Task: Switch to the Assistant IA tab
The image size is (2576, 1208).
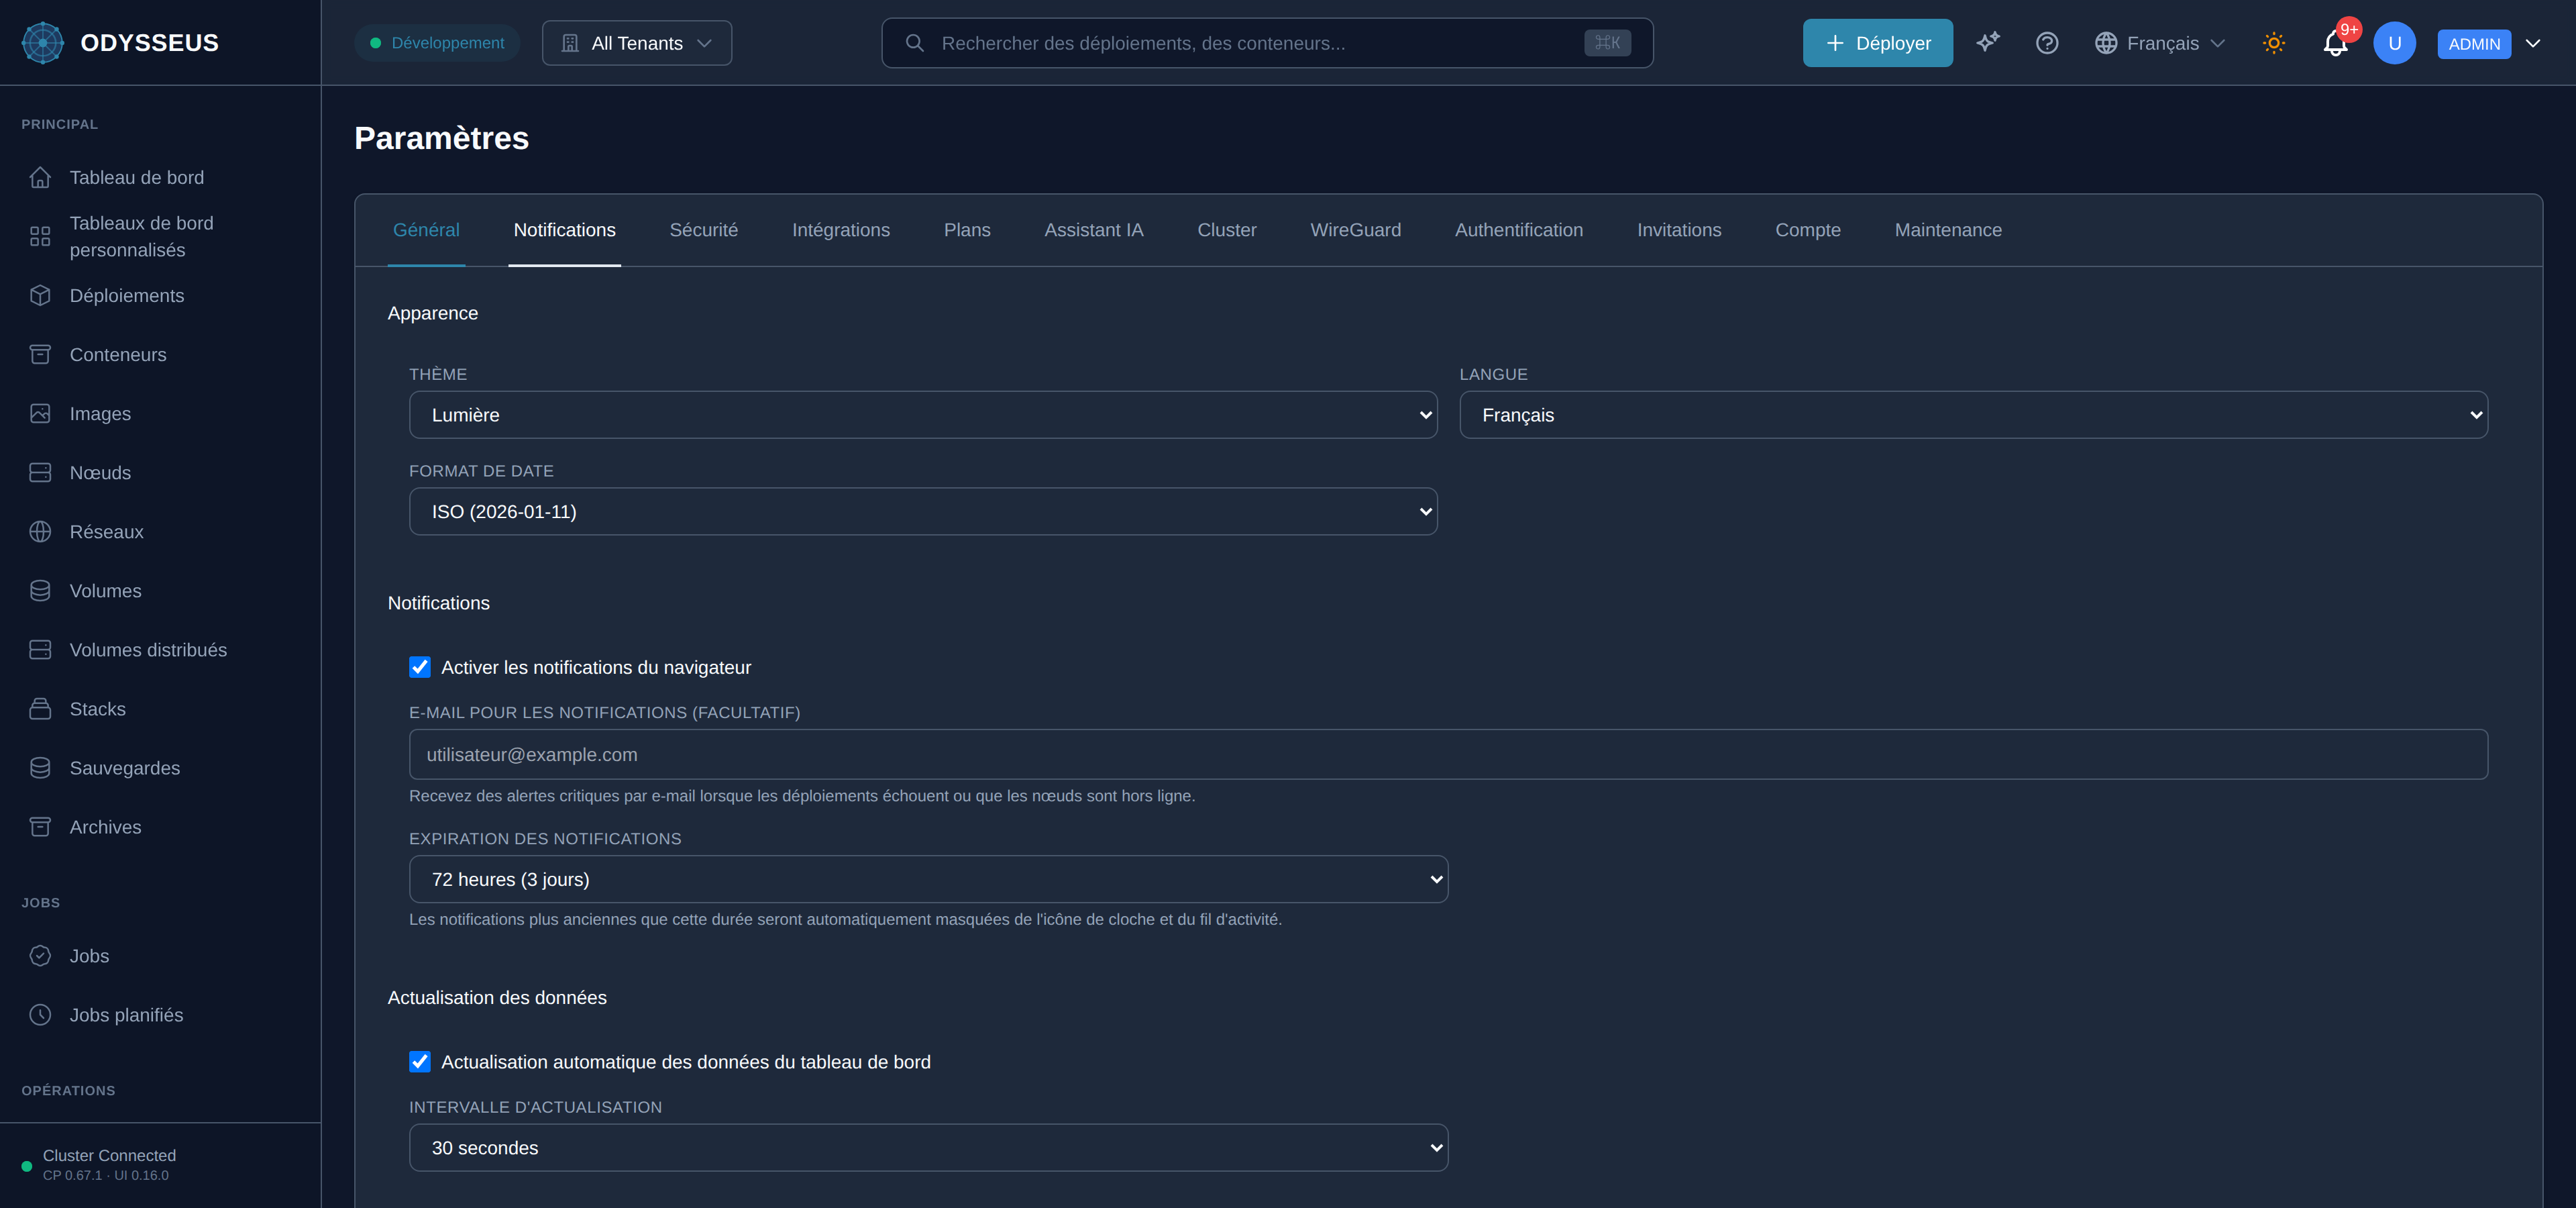Action: pos(1093,230)
